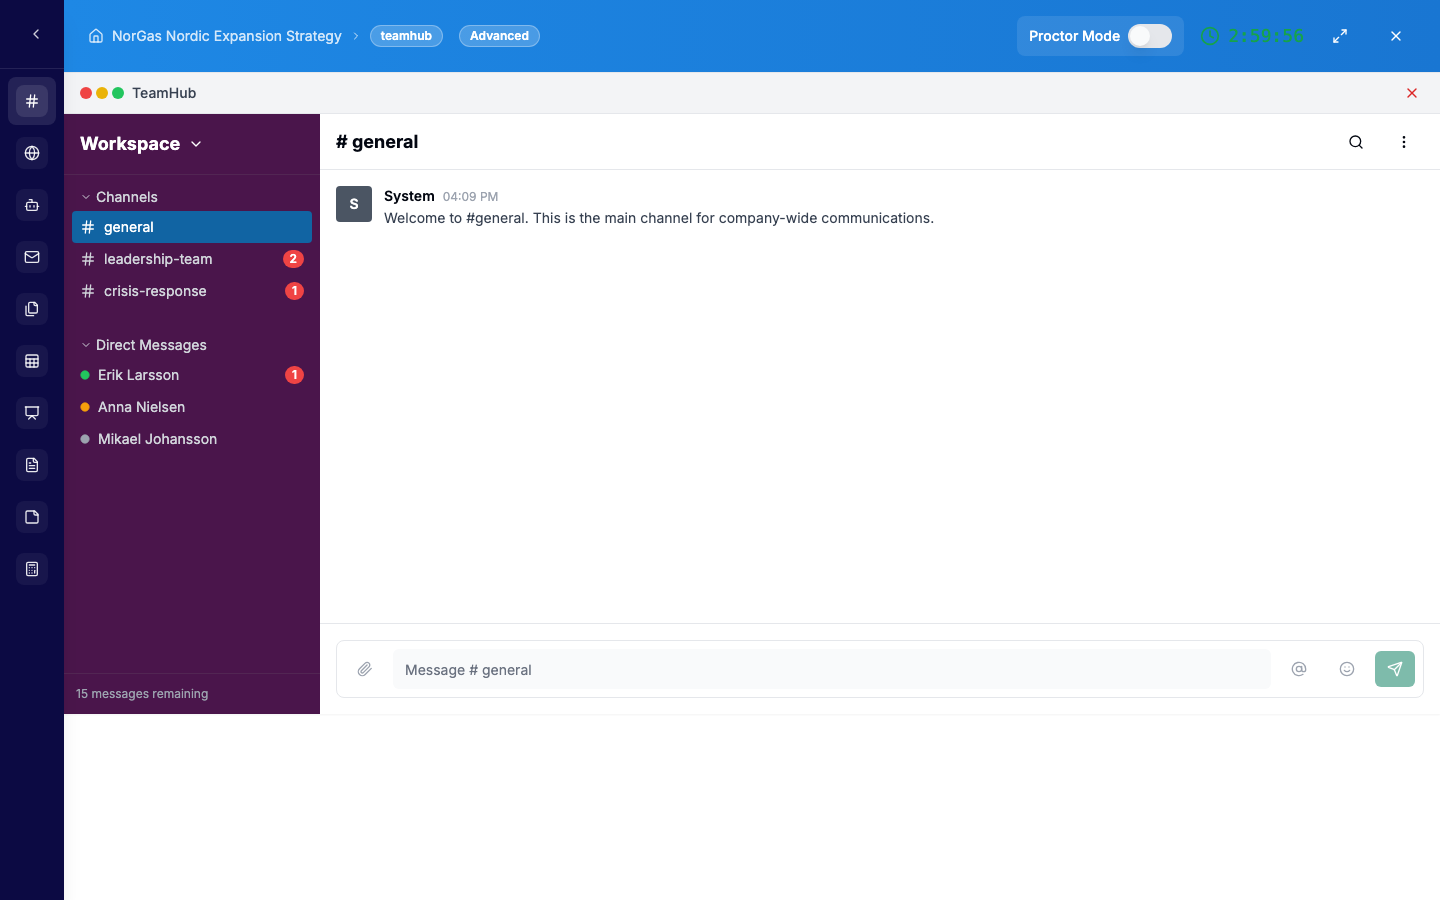Send message with paper plane button
Viewport: 1440px width, 900px height.
coord(1395,669)
